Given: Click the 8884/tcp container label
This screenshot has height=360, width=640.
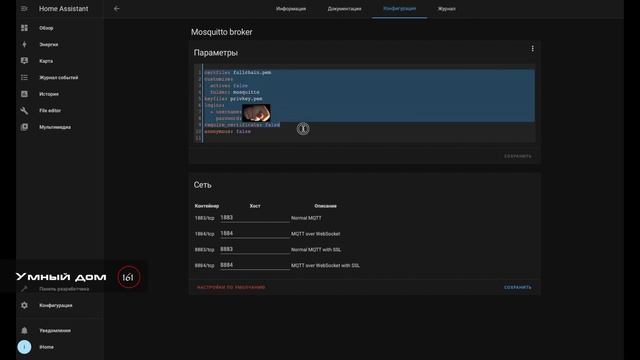Looking at the screenshot, I should [x=204, y=265].
